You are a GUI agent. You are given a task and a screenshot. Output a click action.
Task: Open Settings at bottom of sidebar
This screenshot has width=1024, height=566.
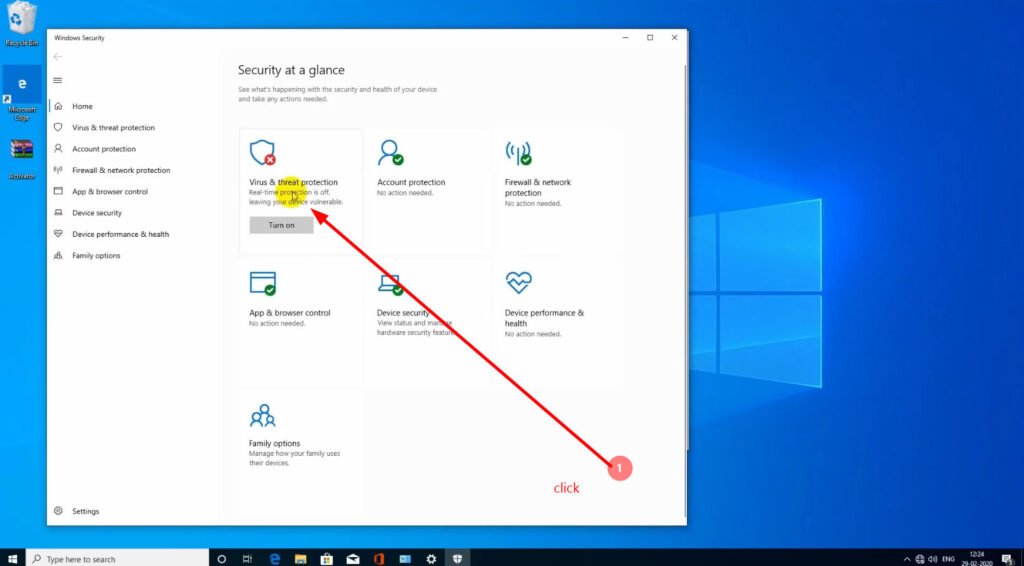(x=86, y=511)
